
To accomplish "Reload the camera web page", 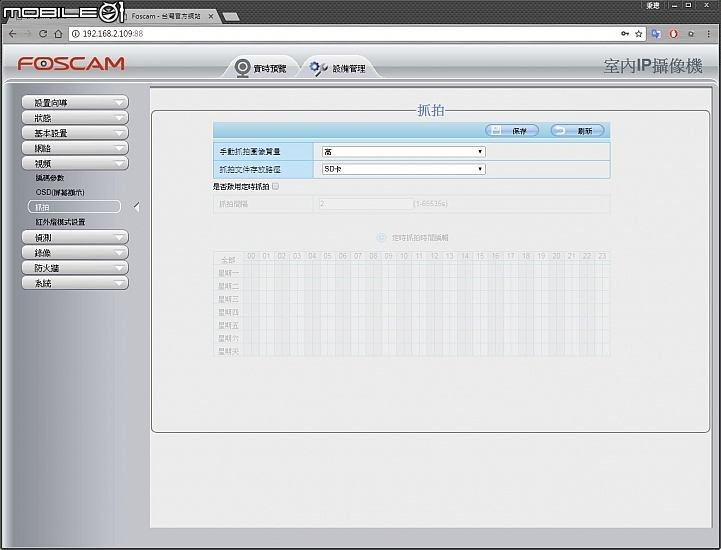I will point(43,34).
